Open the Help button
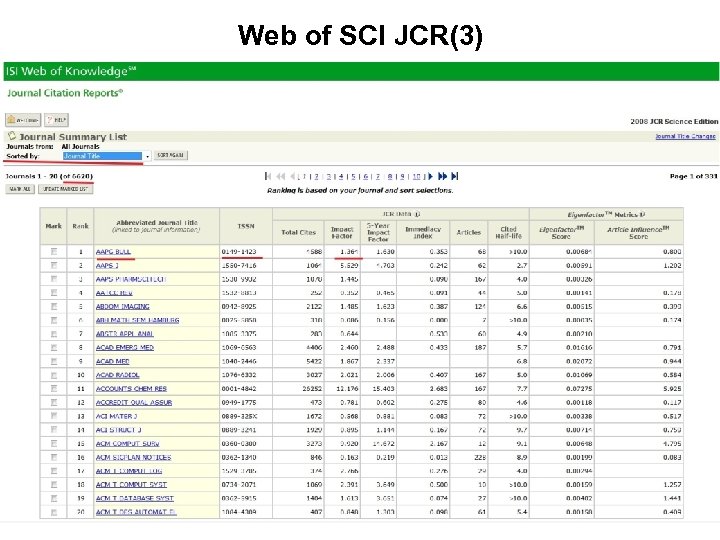The height and width of the screenshot is (540, 720). point(56,120)
